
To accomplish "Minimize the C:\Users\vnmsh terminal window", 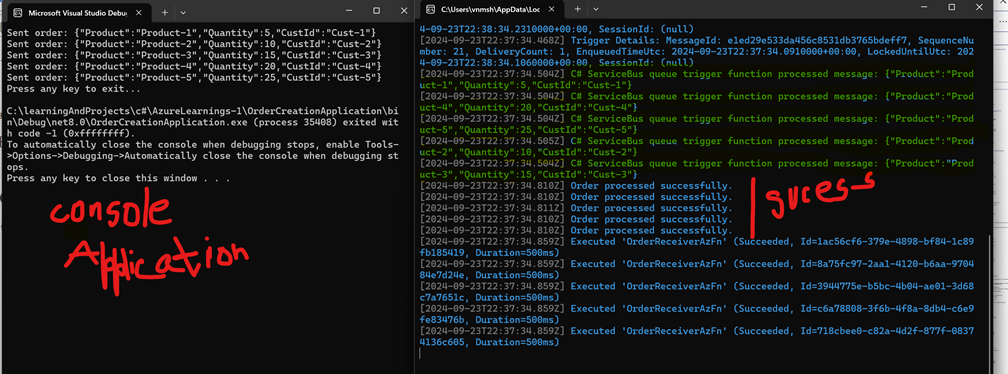I will point(925,7).
